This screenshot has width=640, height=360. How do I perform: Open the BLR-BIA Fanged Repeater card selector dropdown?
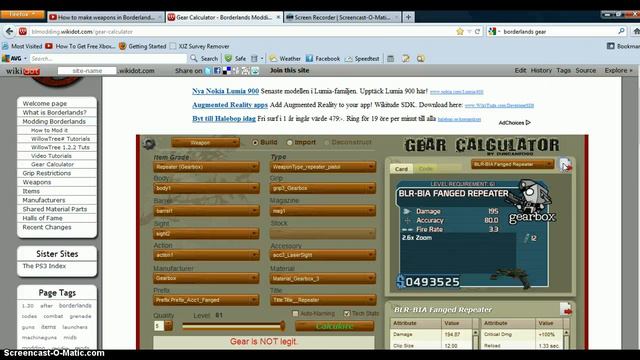point(513,164)
